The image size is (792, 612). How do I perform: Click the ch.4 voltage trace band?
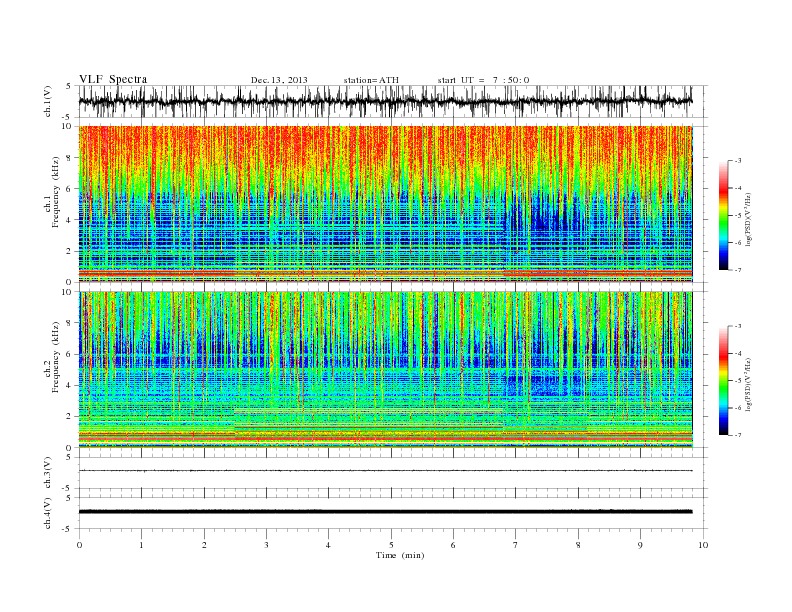point(385,512)
